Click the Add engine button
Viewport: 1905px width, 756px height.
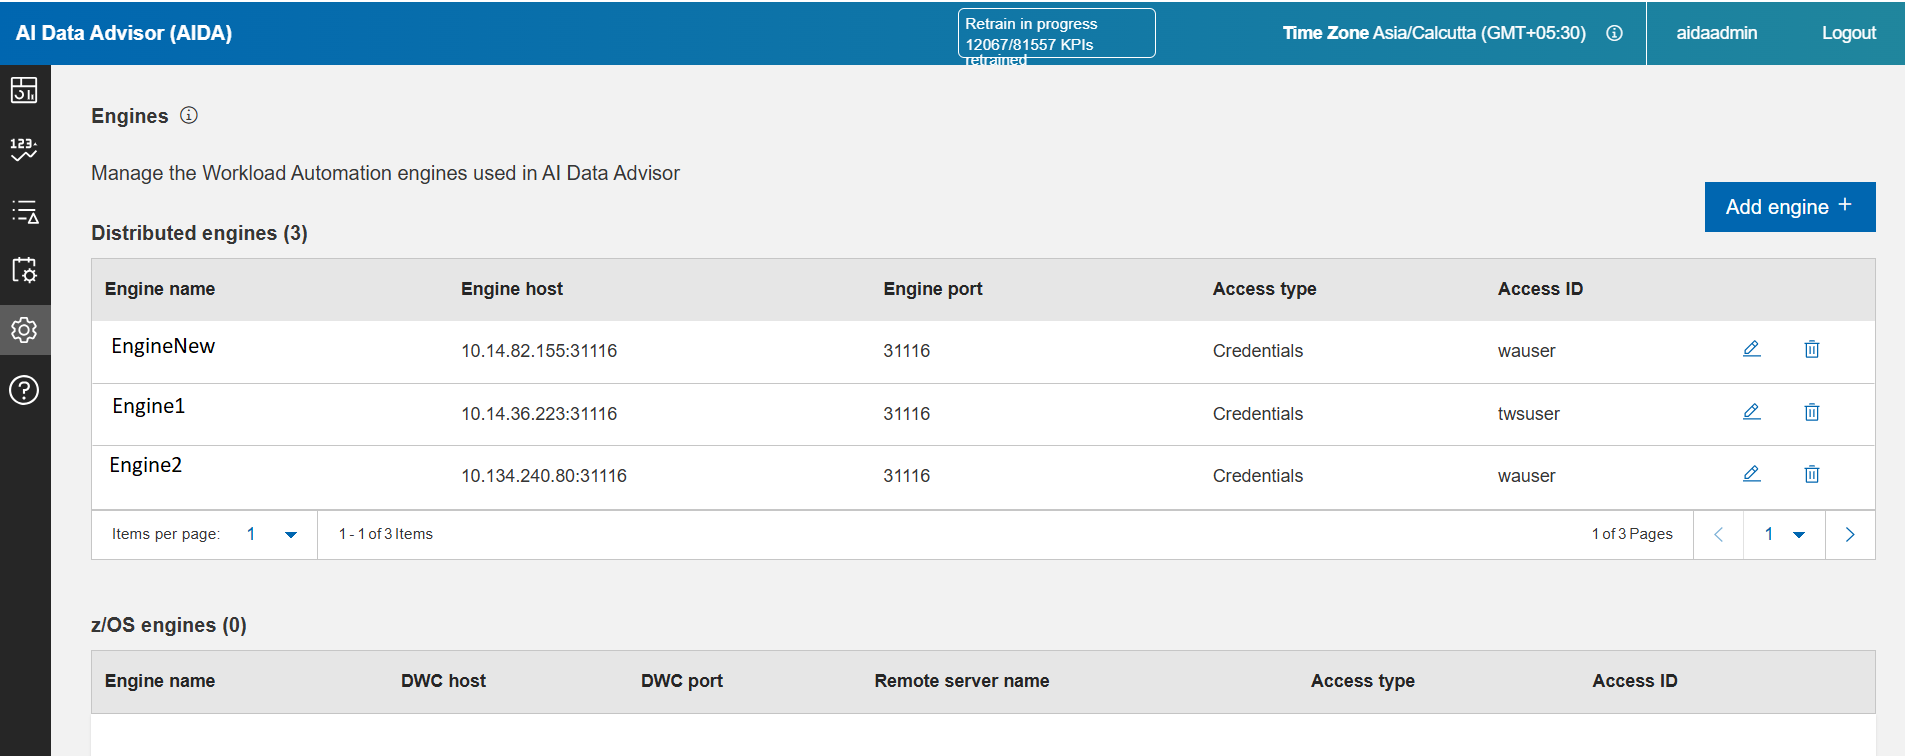click(x=1789, y=207)
